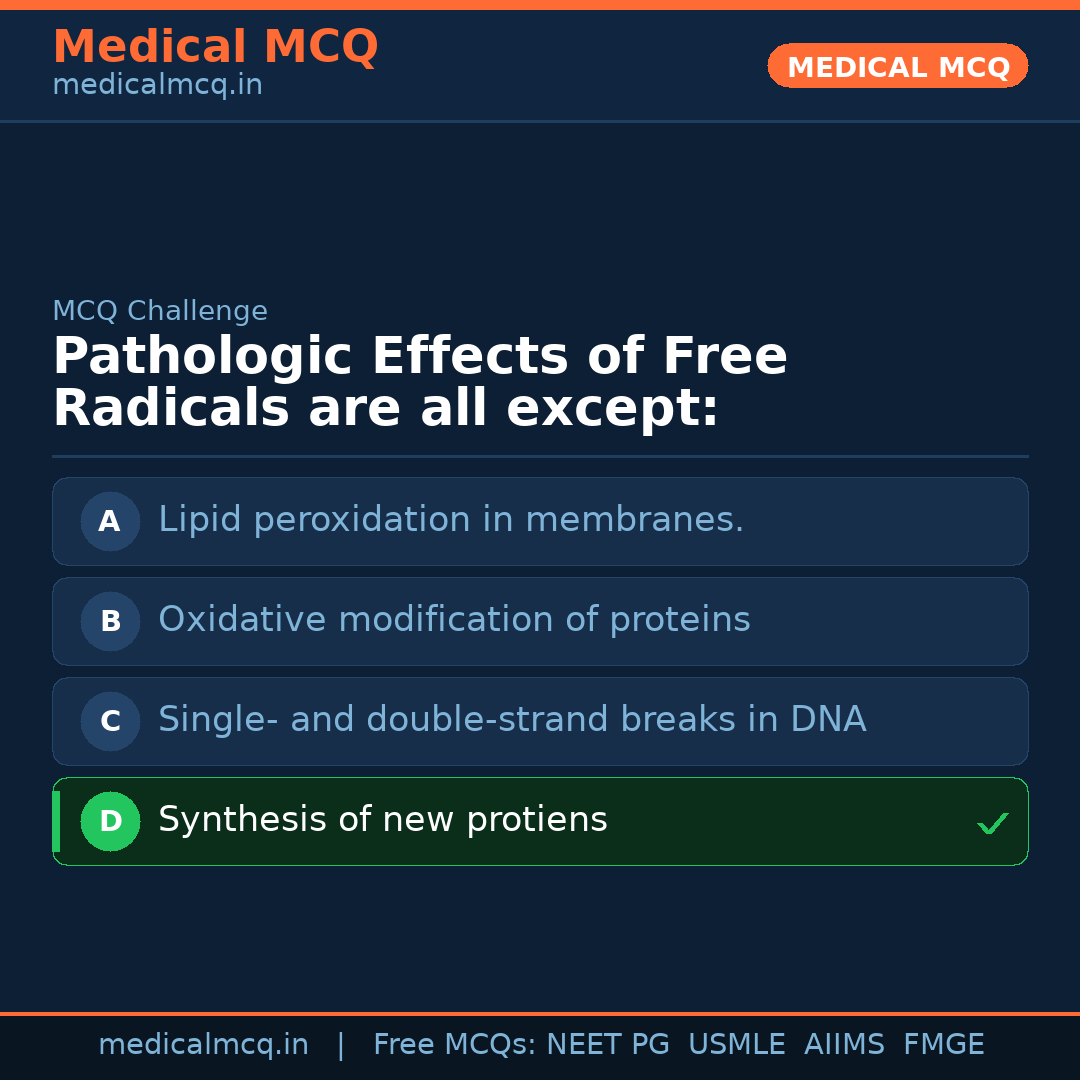This screenshot has width=1080, height=1080.
Task: Click 'Free MCQs:' in the footer
Action: tap(455, 1045)
